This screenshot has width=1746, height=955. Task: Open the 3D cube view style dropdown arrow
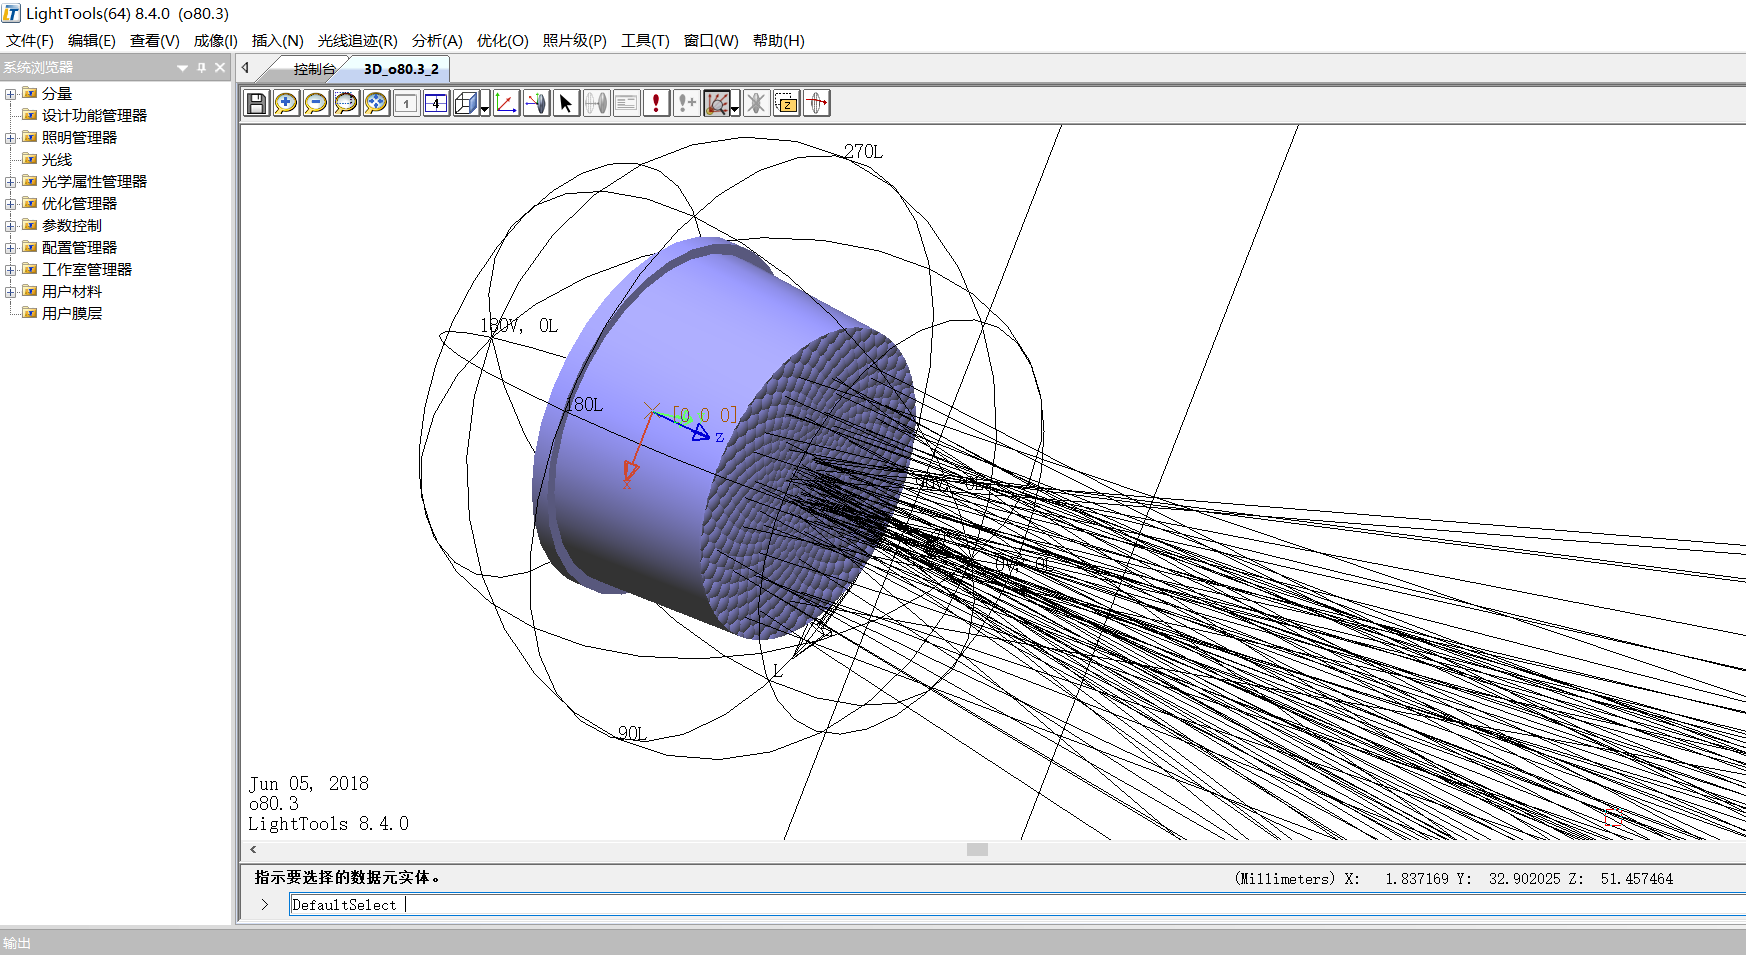pos(485,108)
